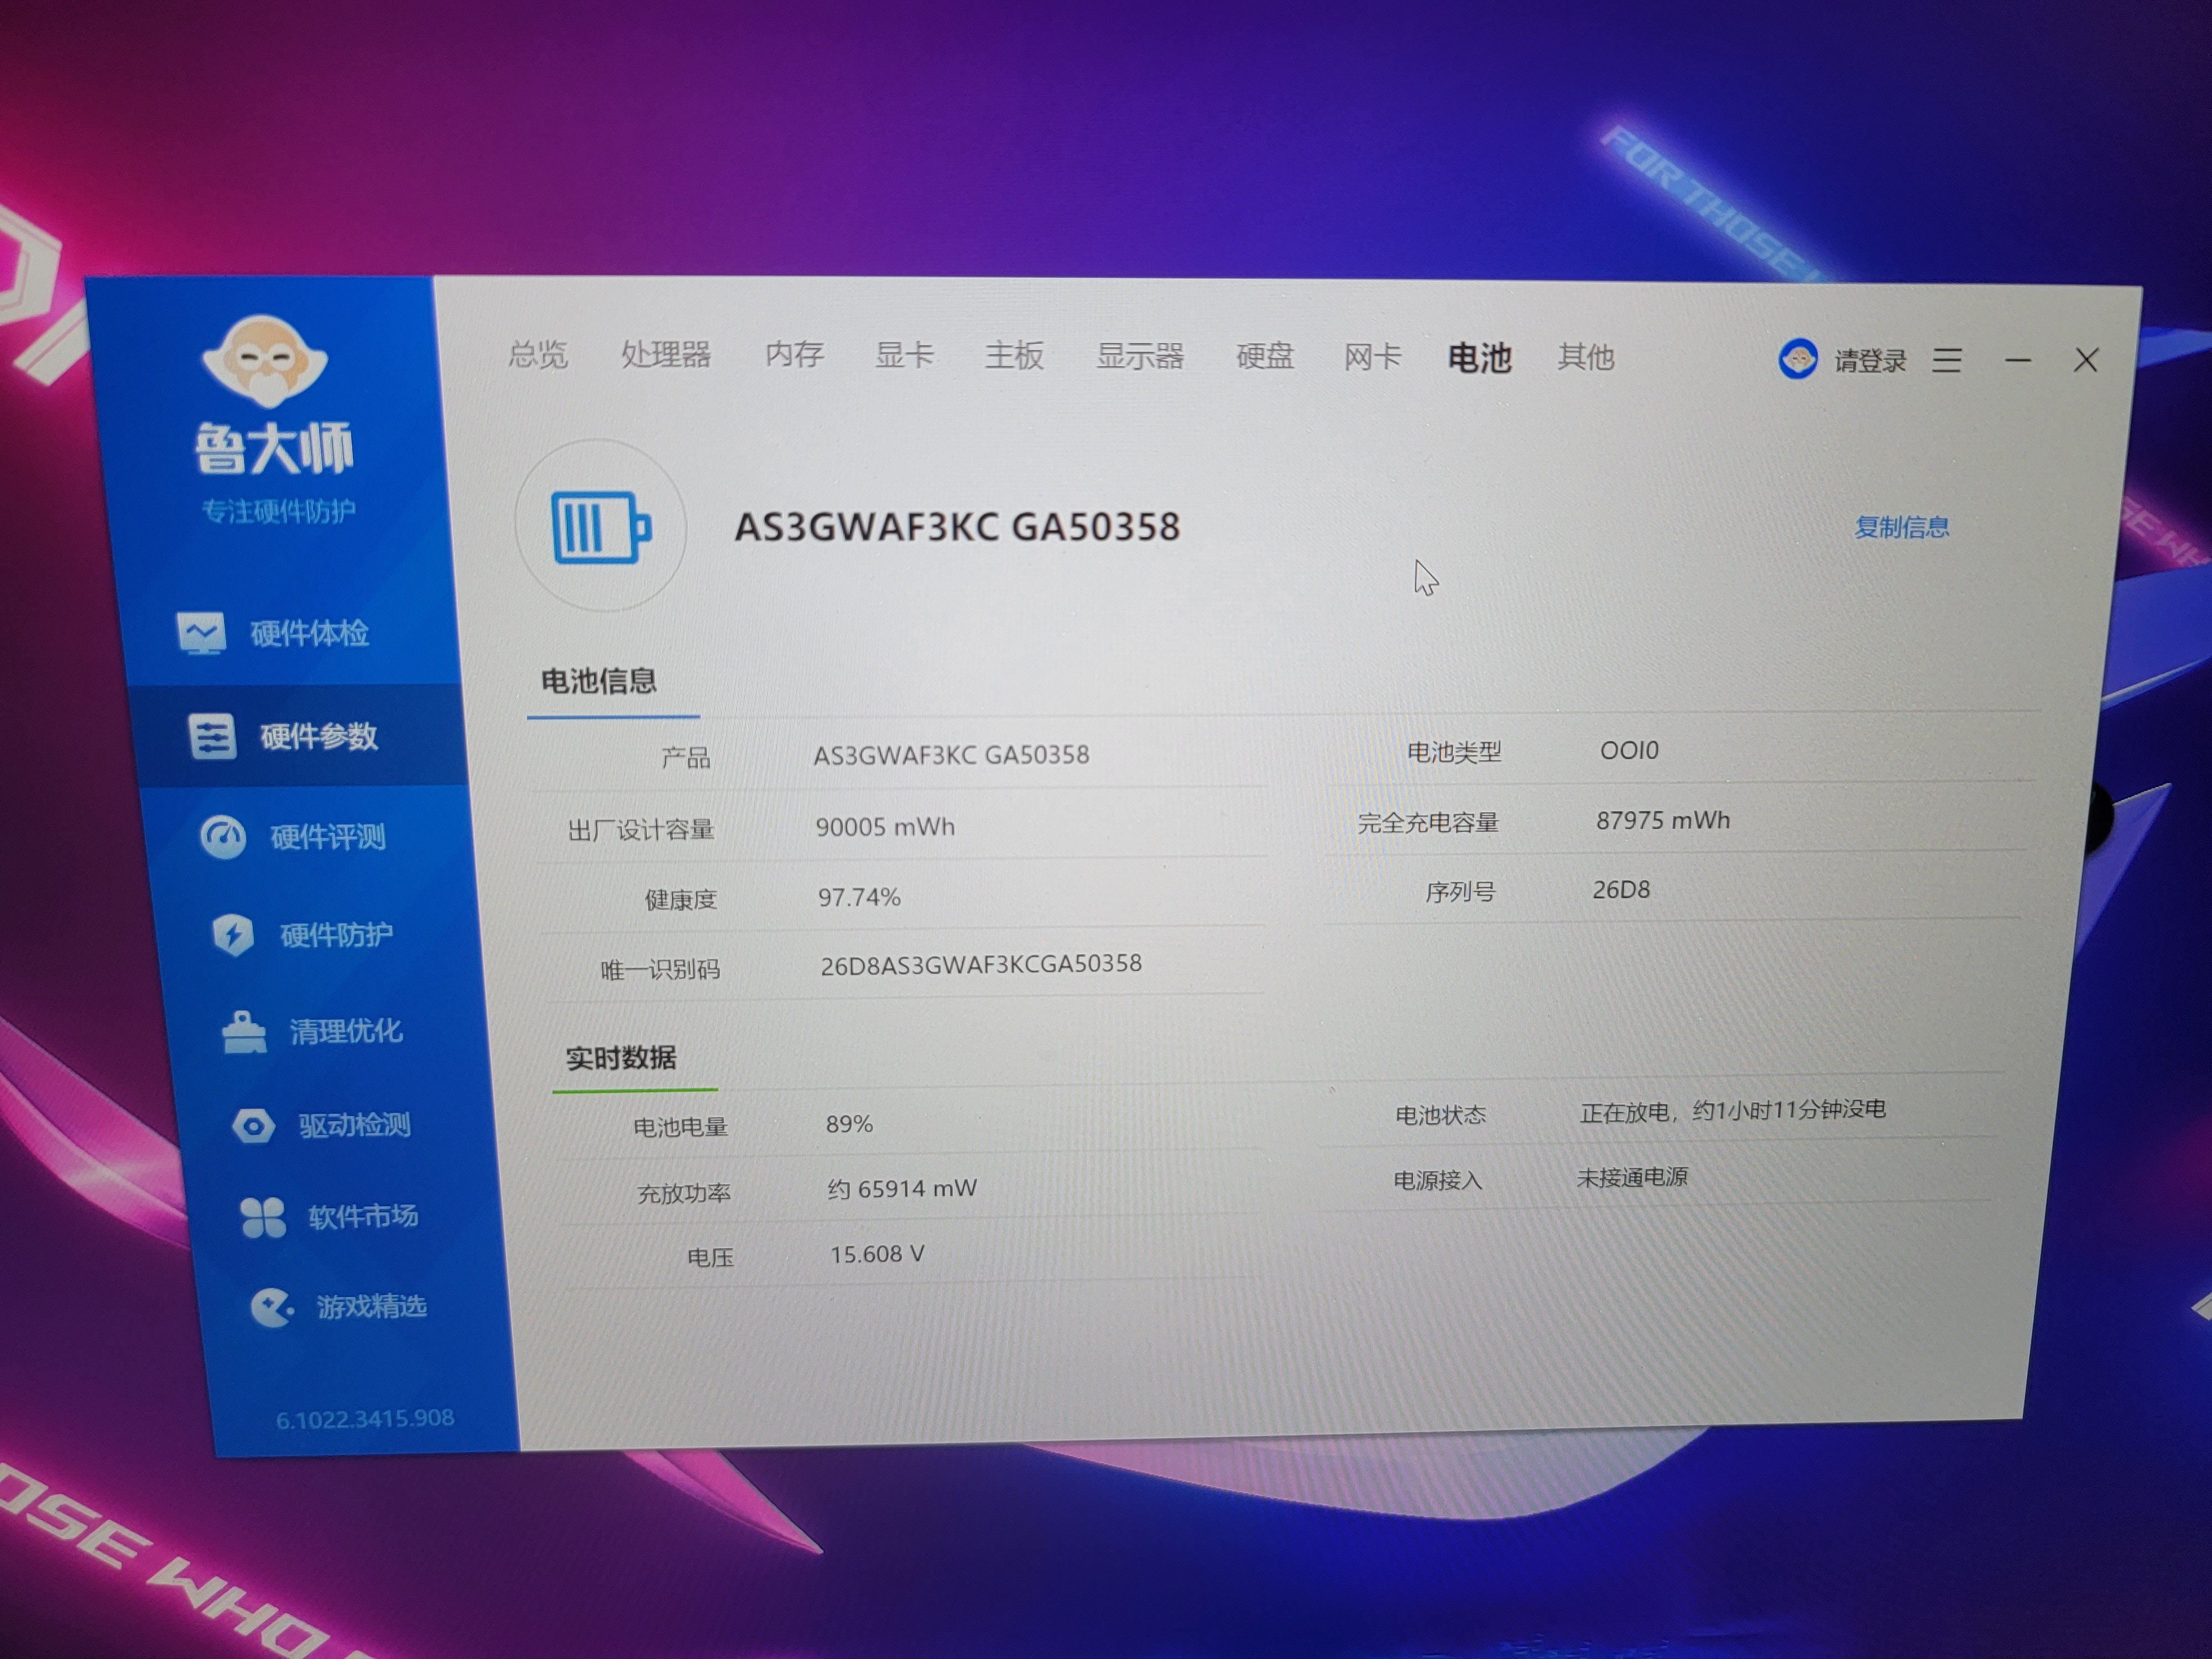
Task: Click the 97.74% health value
Action: 859,897
